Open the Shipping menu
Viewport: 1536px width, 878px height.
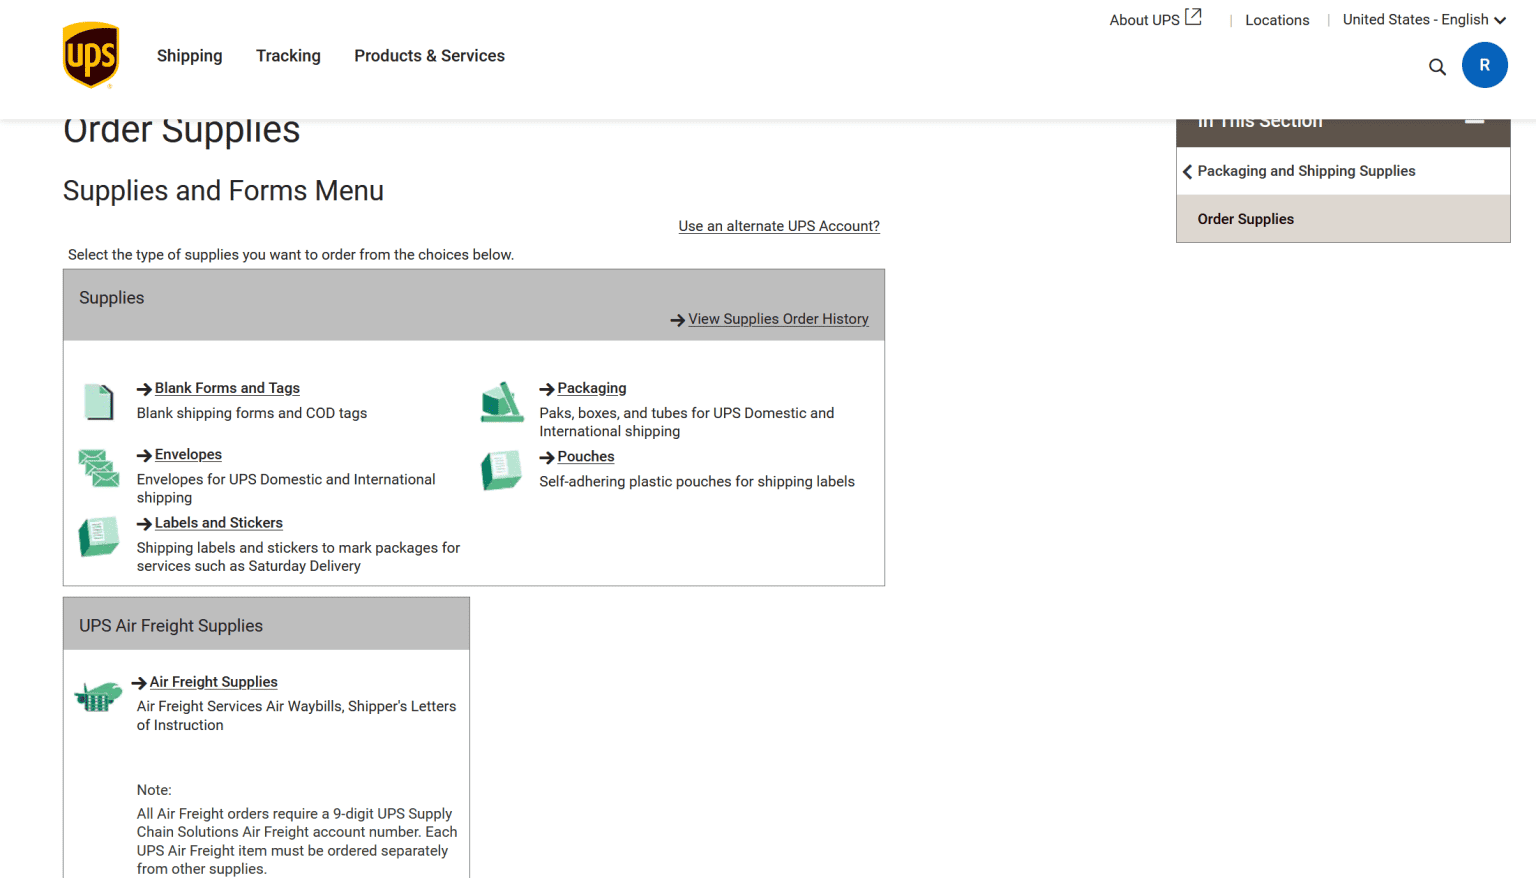[189, 56]
